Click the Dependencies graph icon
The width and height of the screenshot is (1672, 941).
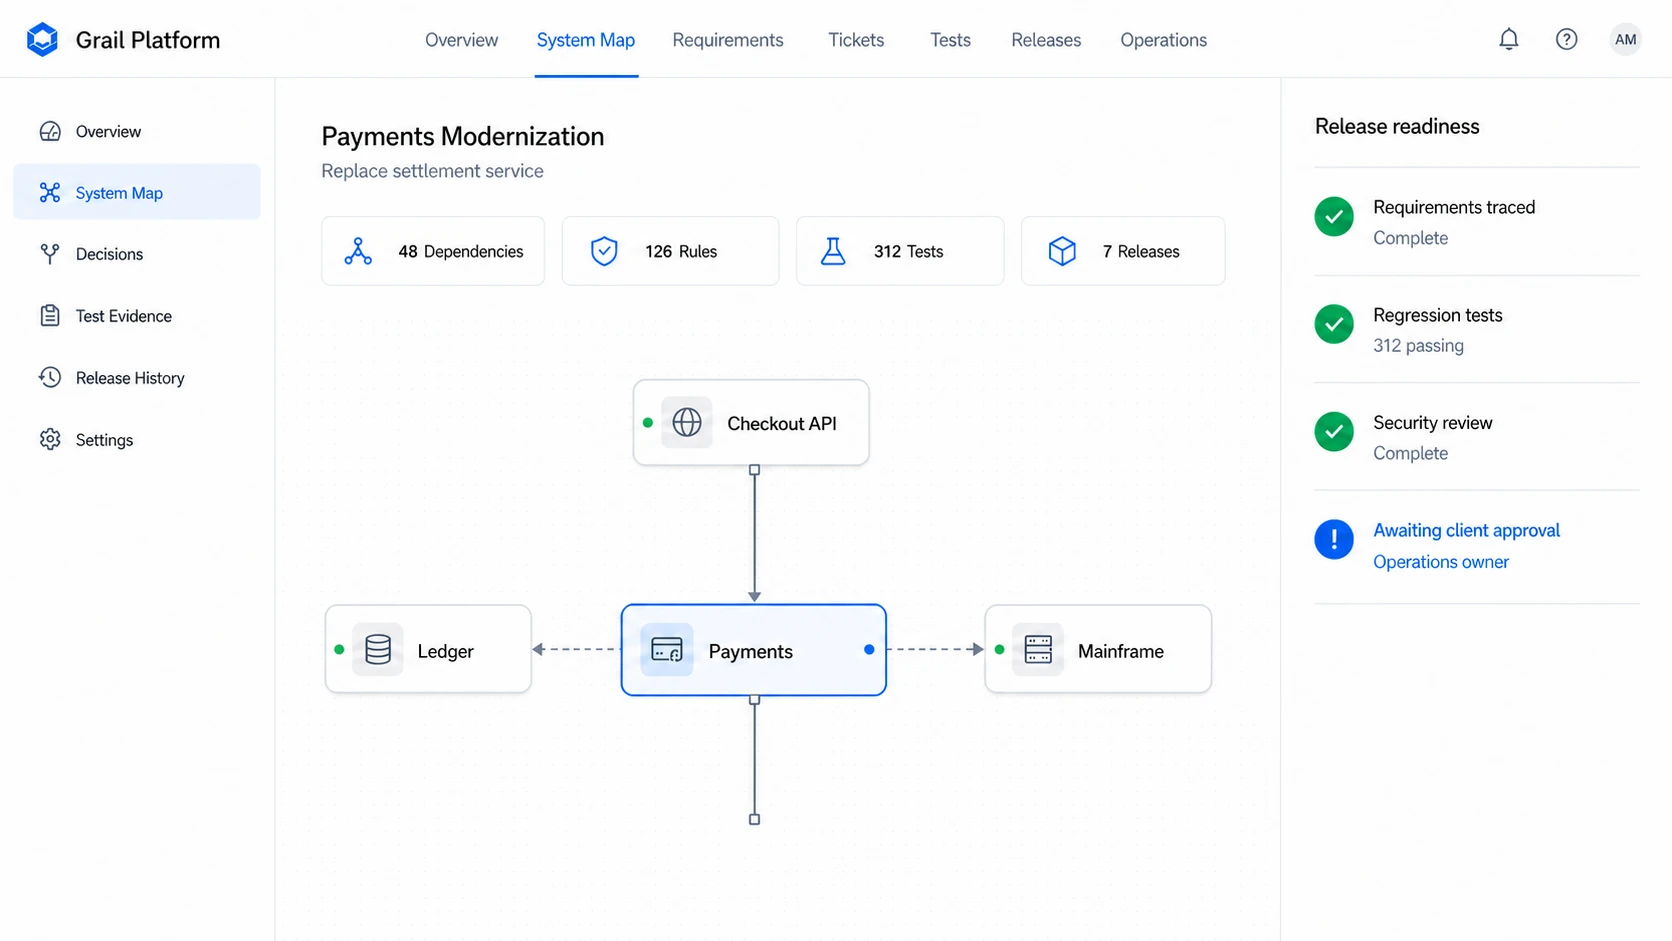pos(358,251)
